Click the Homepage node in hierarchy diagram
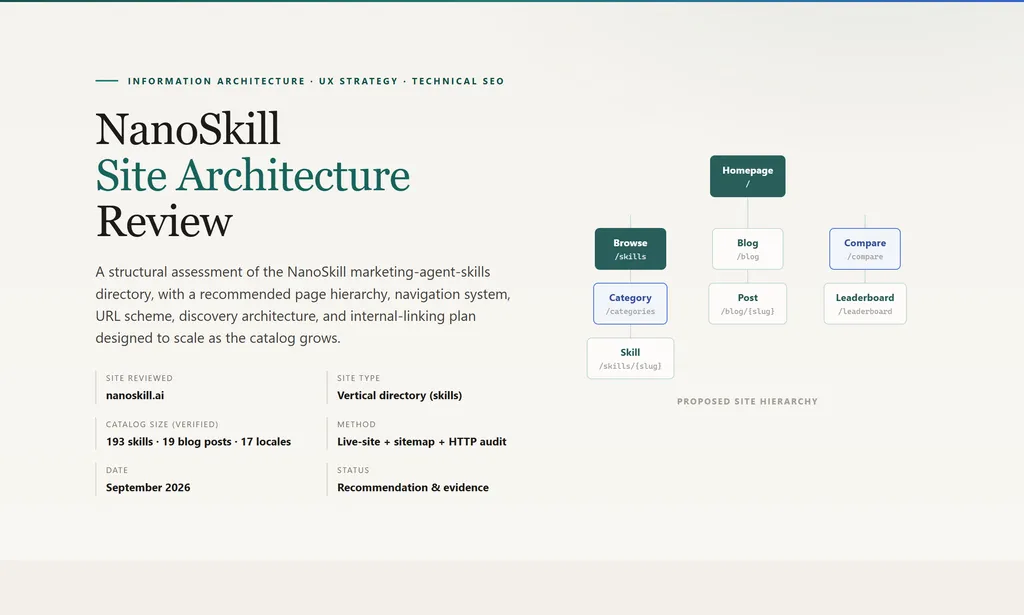 (747, 176)
